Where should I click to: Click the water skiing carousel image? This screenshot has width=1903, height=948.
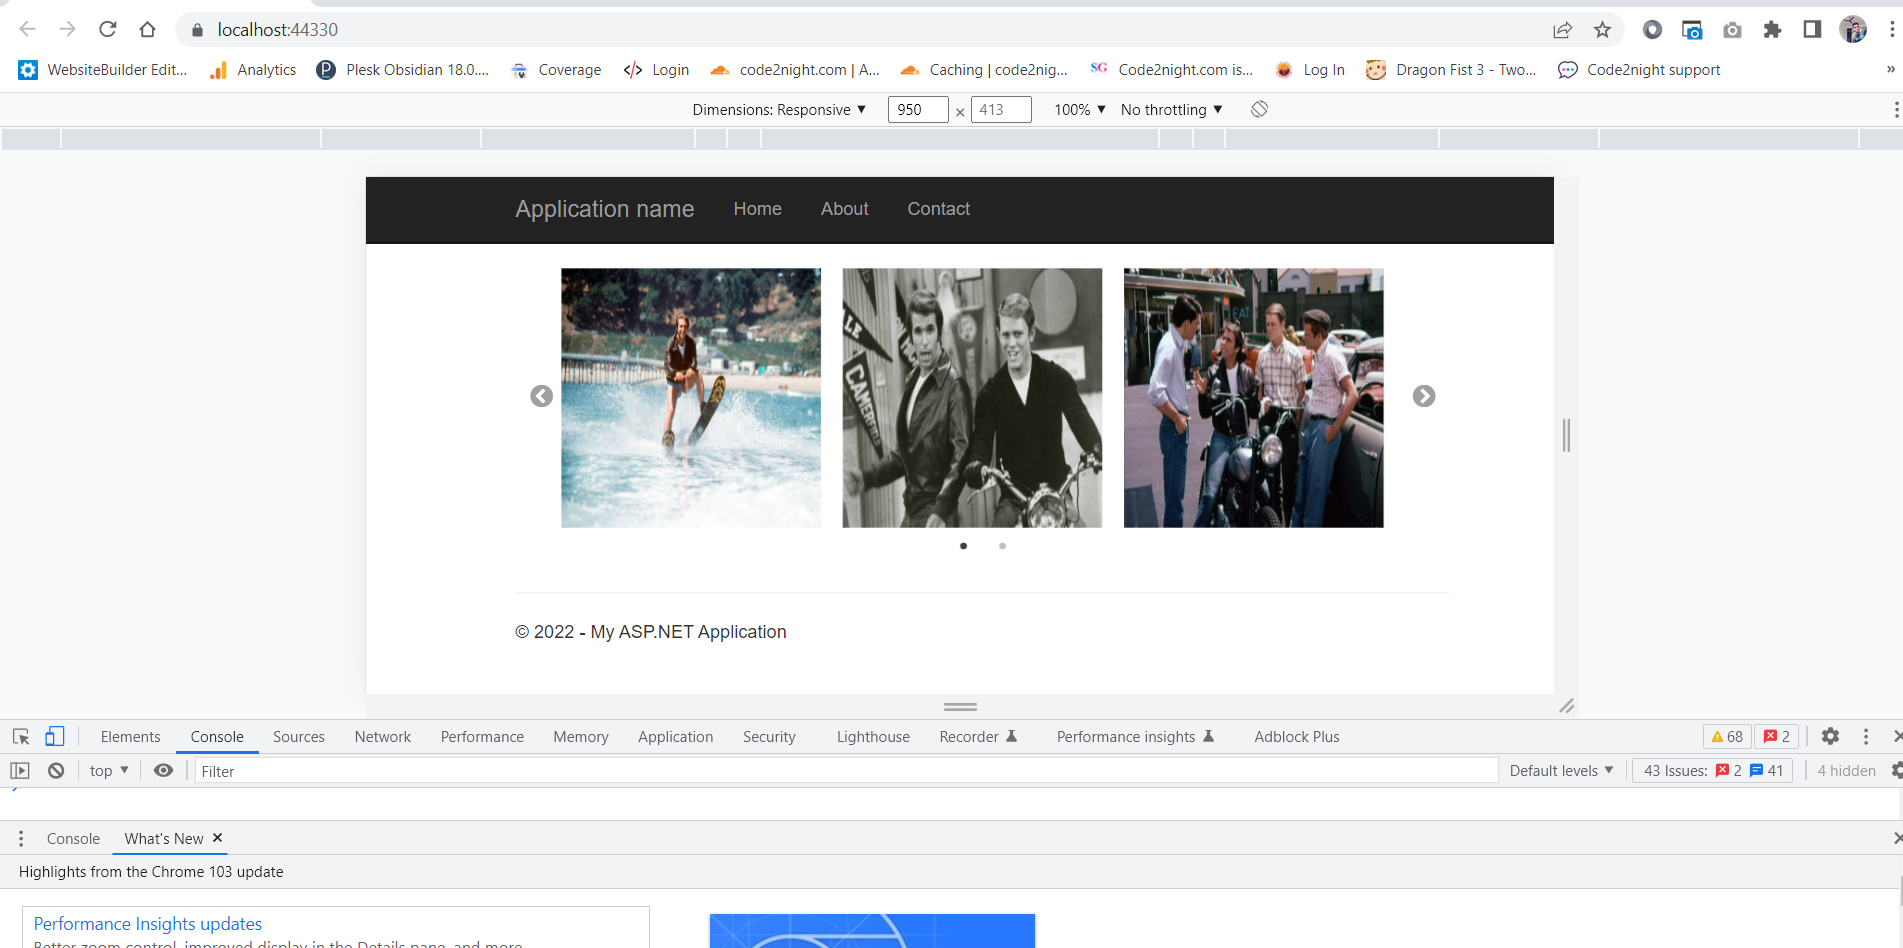click(x=691, y=398)
